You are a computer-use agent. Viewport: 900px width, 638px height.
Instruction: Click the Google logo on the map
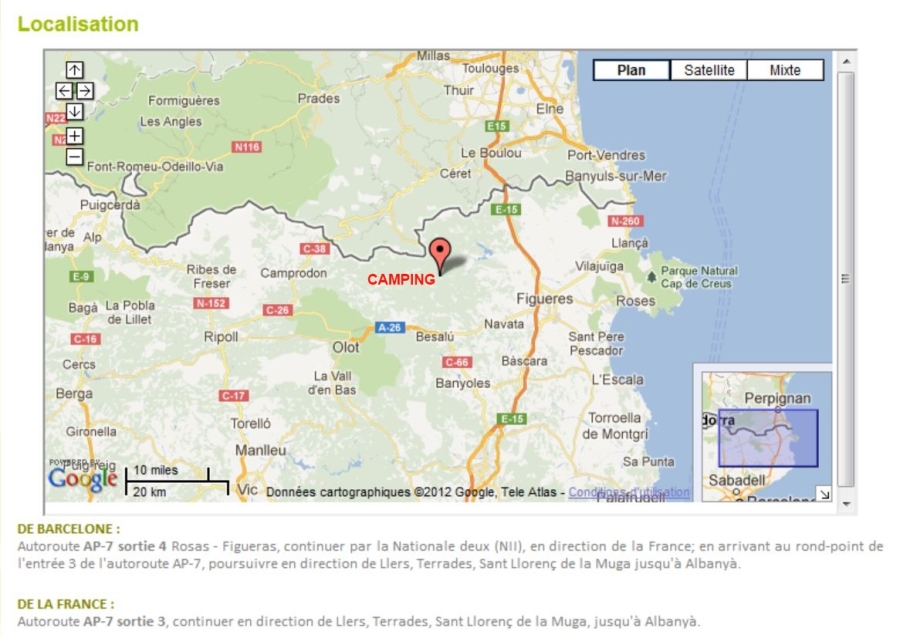(x=82, y=480)
